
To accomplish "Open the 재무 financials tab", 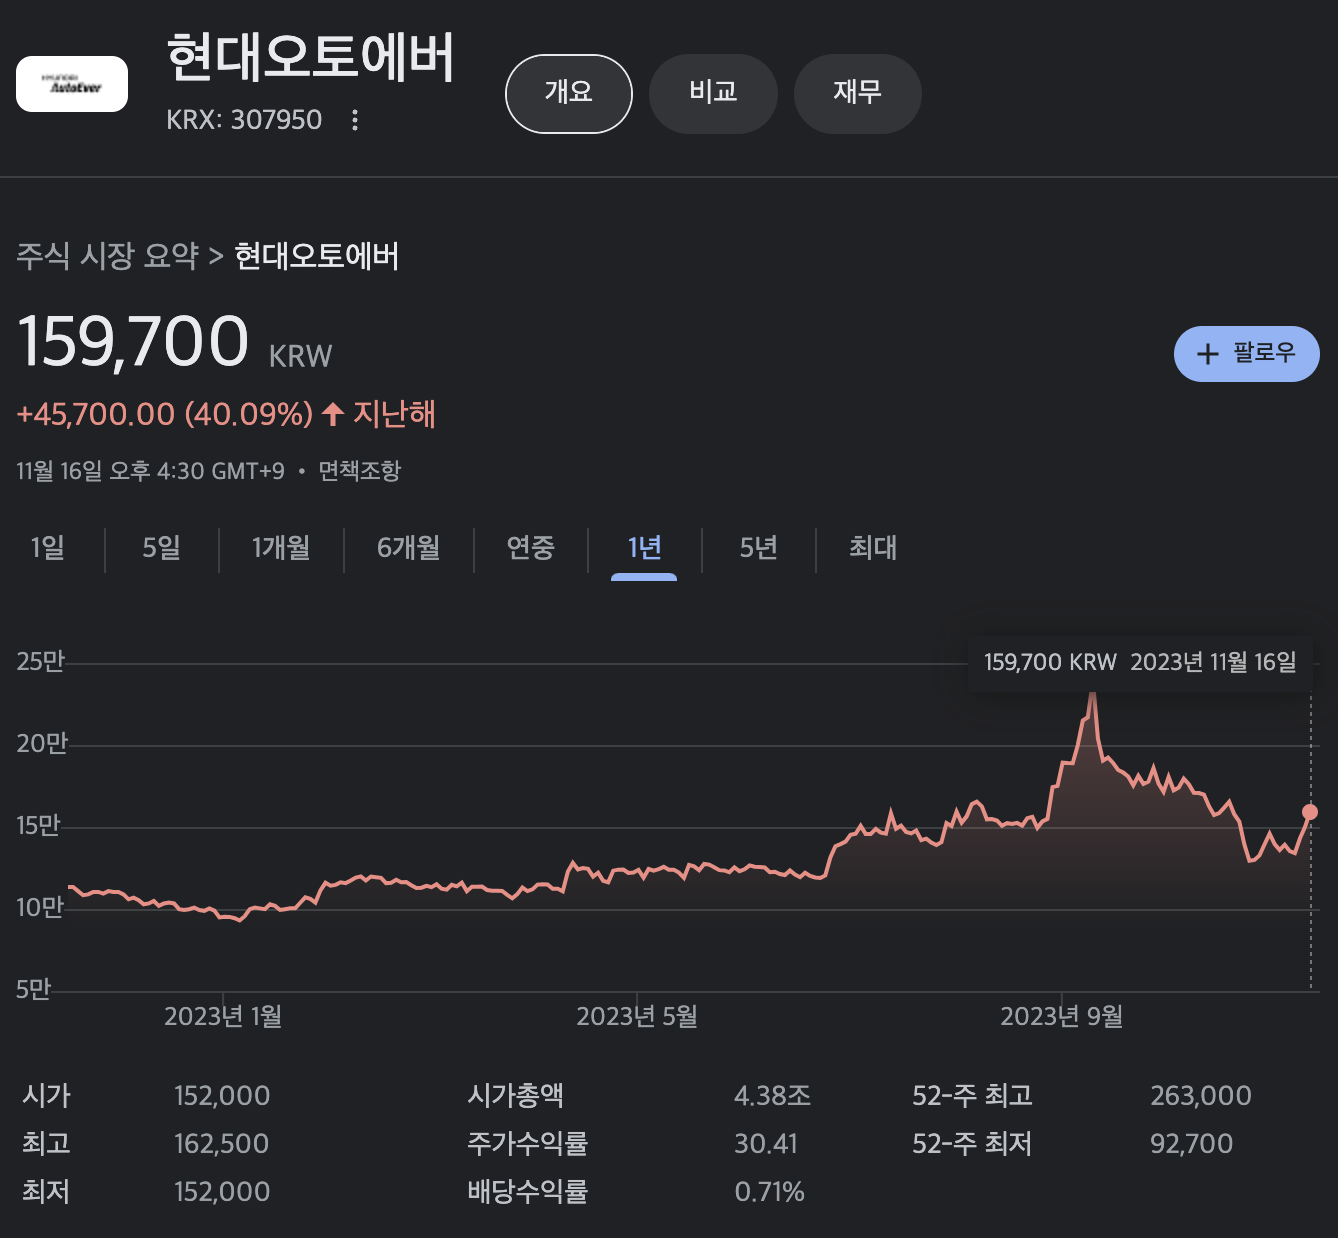I will pyautogui.click(x=857, y=93).
